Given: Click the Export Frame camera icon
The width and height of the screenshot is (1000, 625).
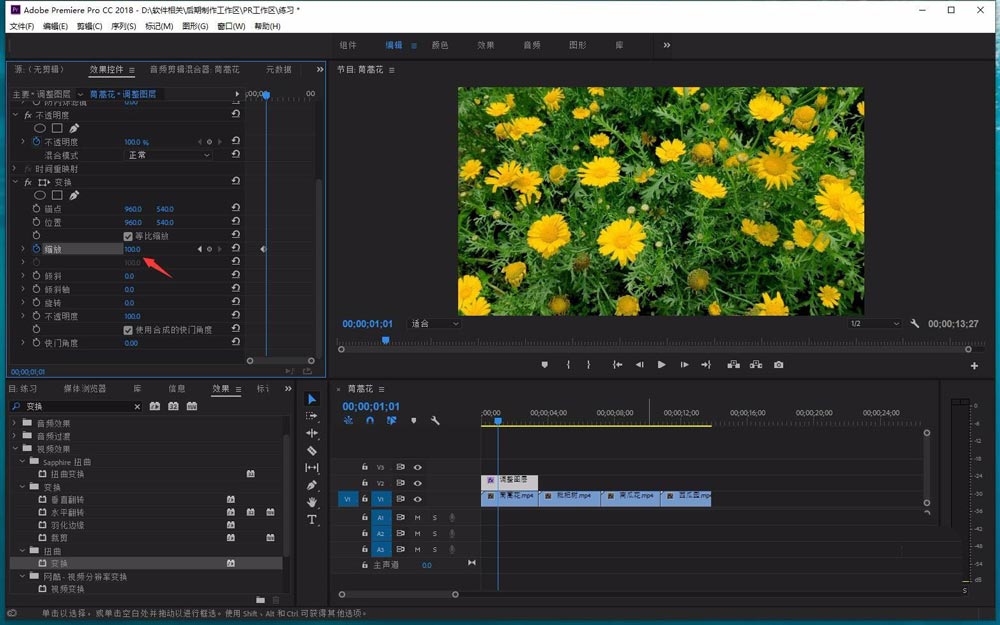Looking at the screenshot, I should click(x=778, y=365).
